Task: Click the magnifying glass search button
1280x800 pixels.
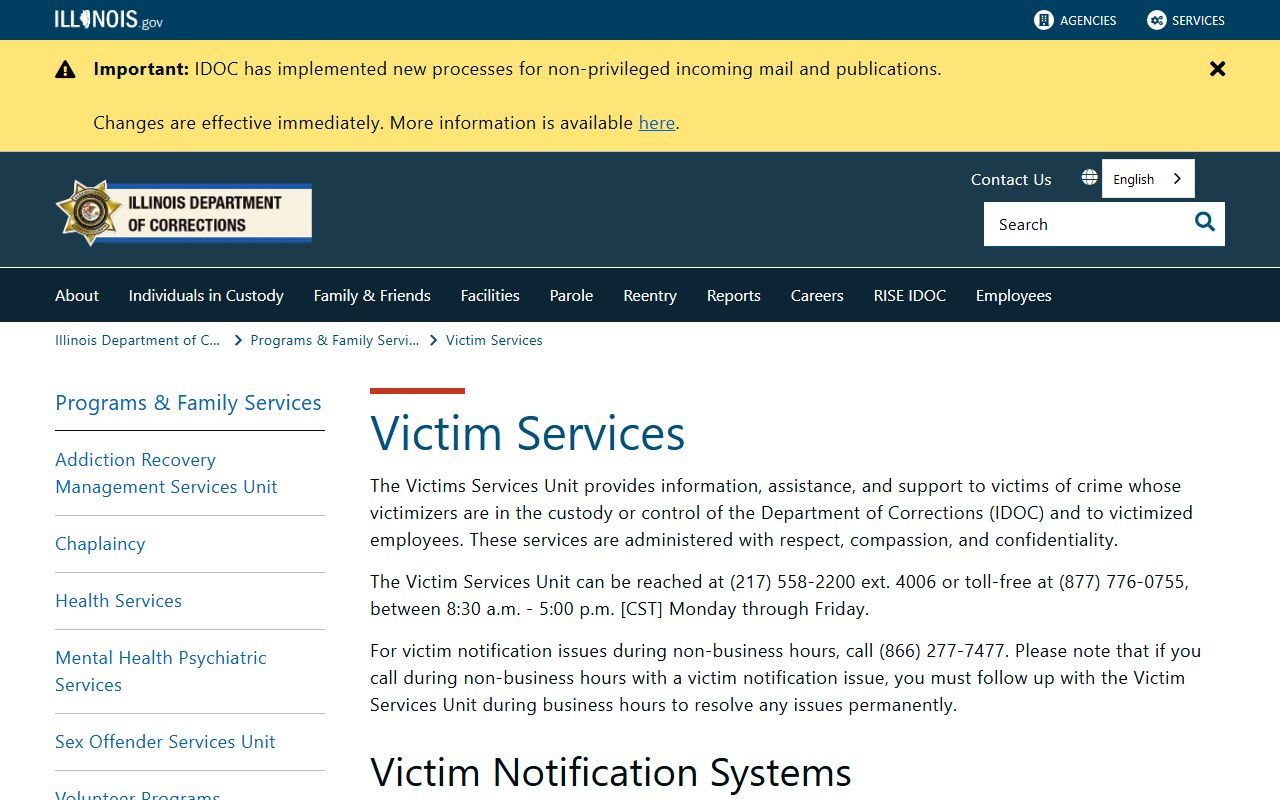Action: point(1205,223)
